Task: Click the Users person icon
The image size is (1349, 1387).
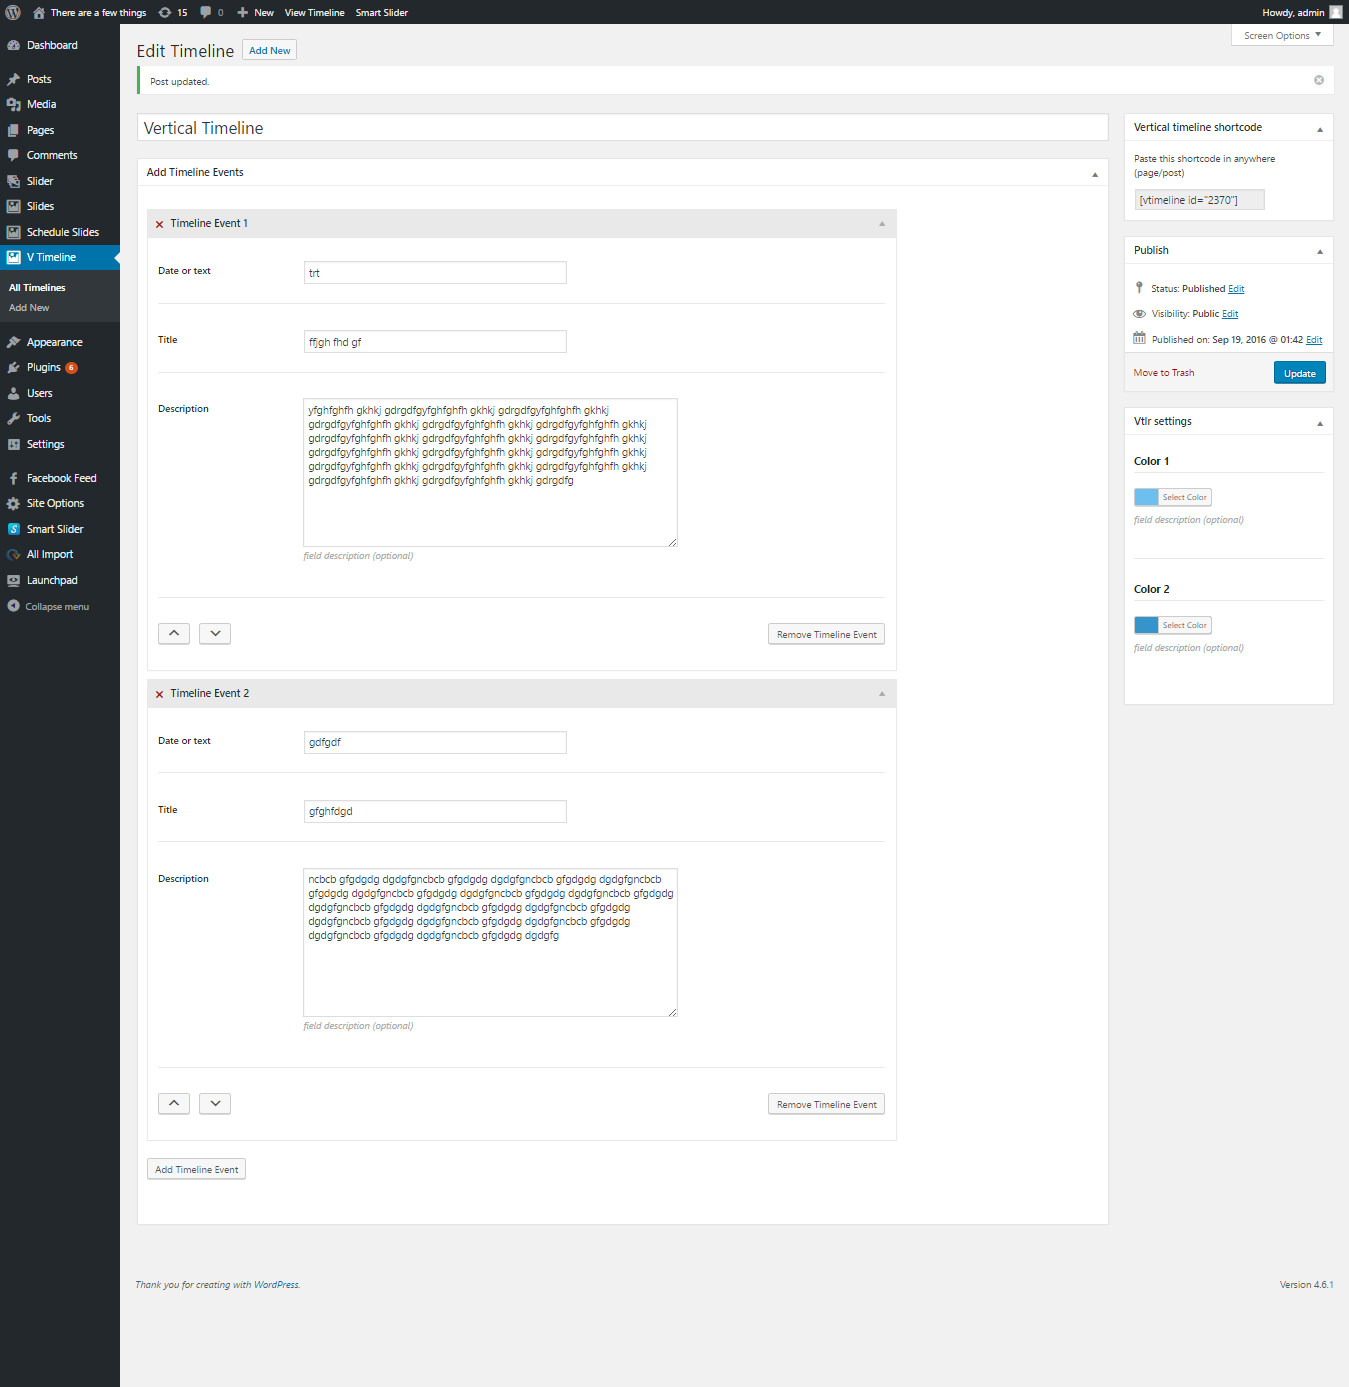Action: (x=14, y=393)
